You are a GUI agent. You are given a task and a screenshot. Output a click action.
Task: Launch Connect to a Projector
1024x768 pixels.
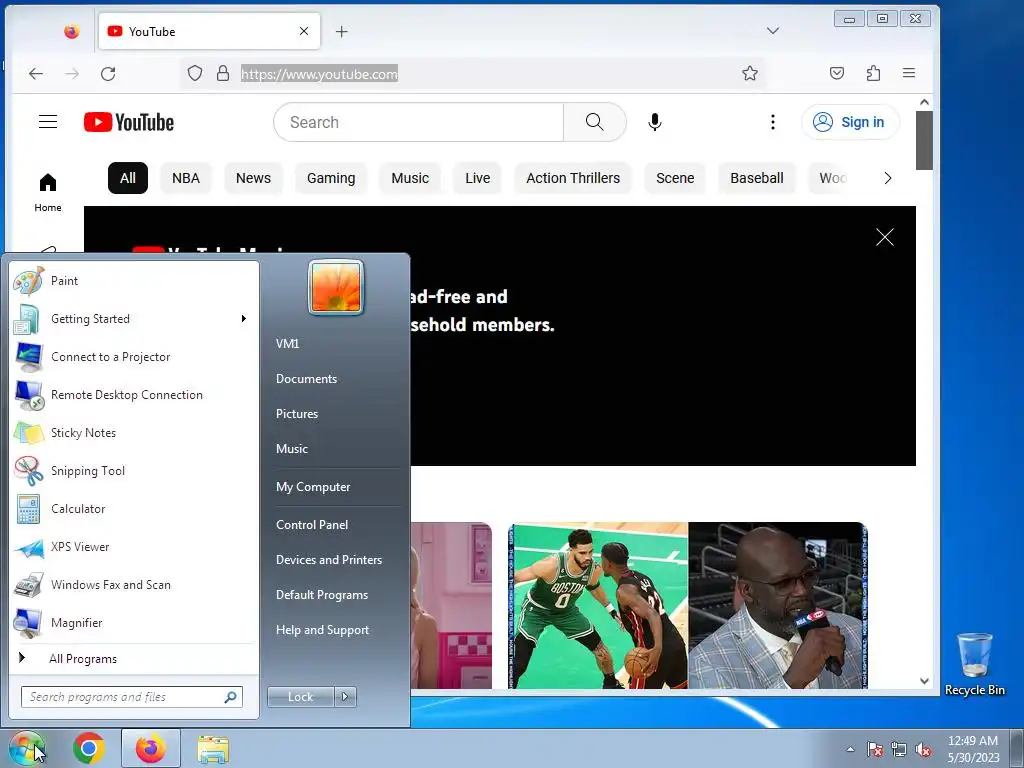point(134,357)
